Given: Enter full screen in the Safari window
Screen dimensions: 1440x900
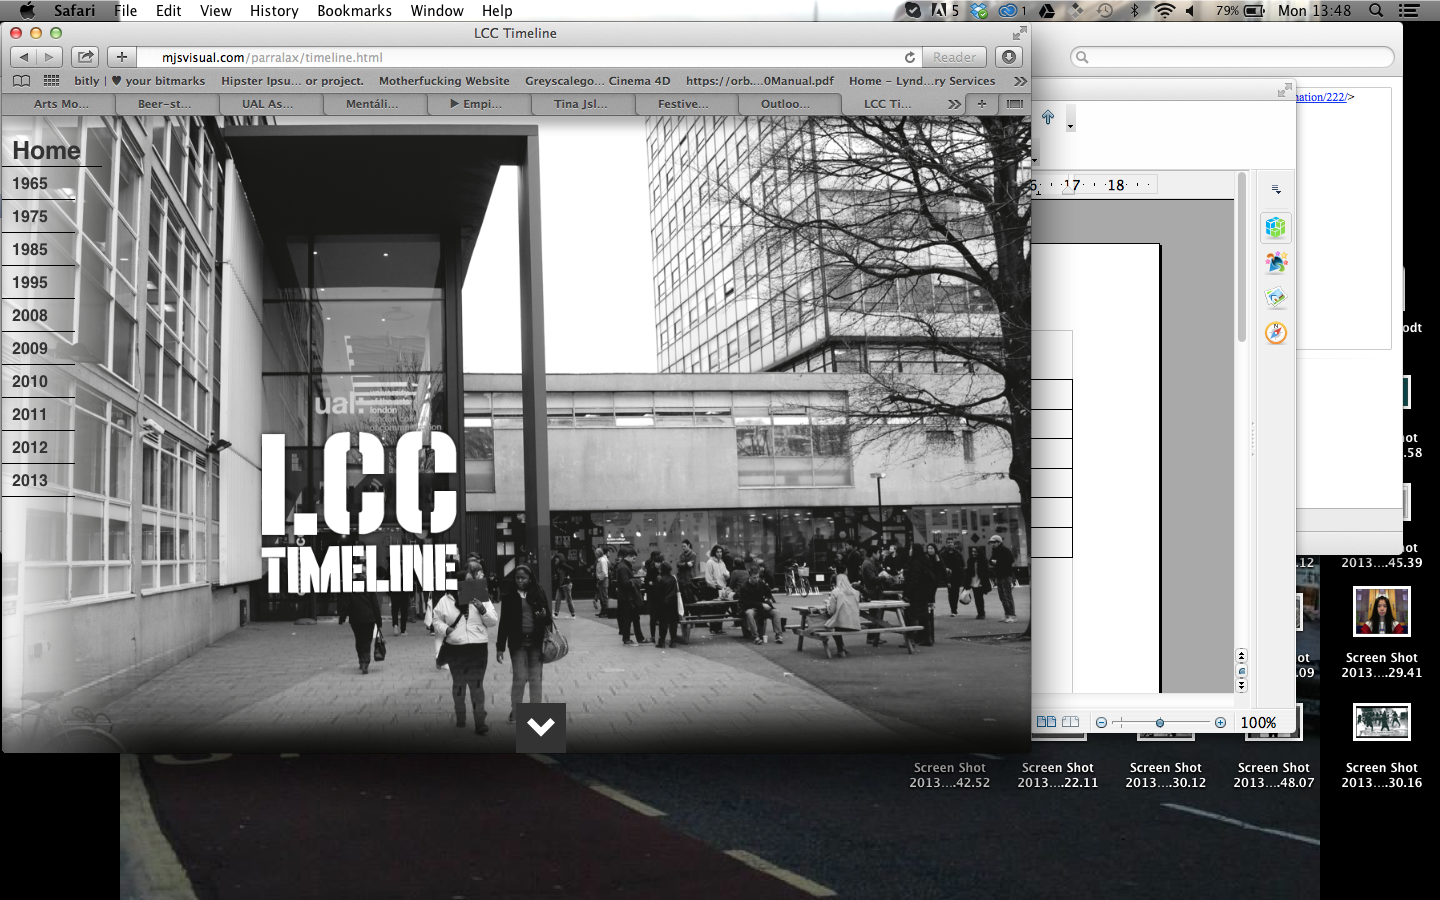Looking at the screenshot, I should click(x=1019, y=33).
